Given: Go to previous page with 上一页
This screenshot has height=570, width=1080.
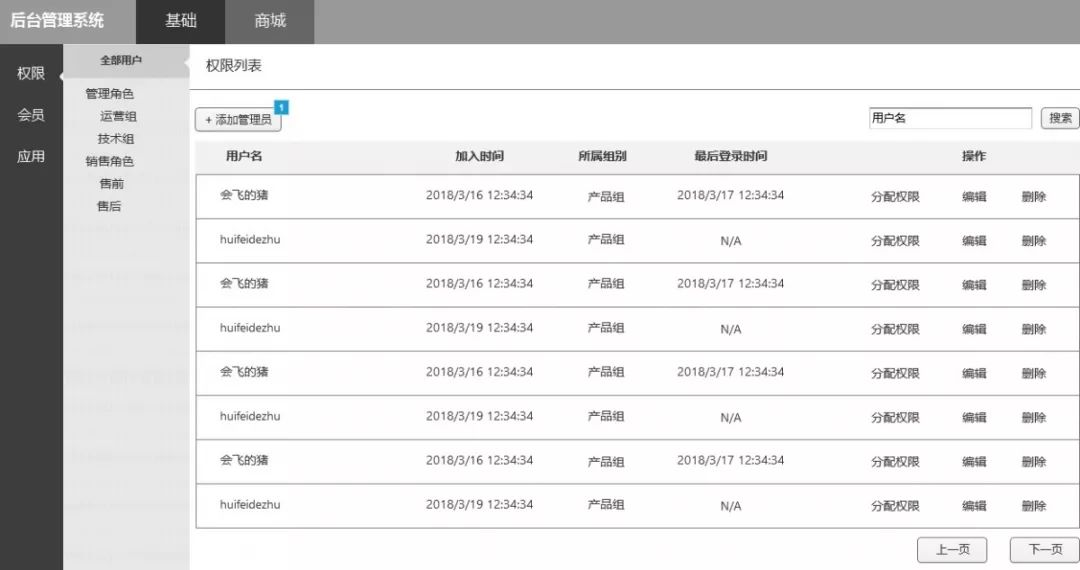Looking at the screenshot, I should click(952, 549).
